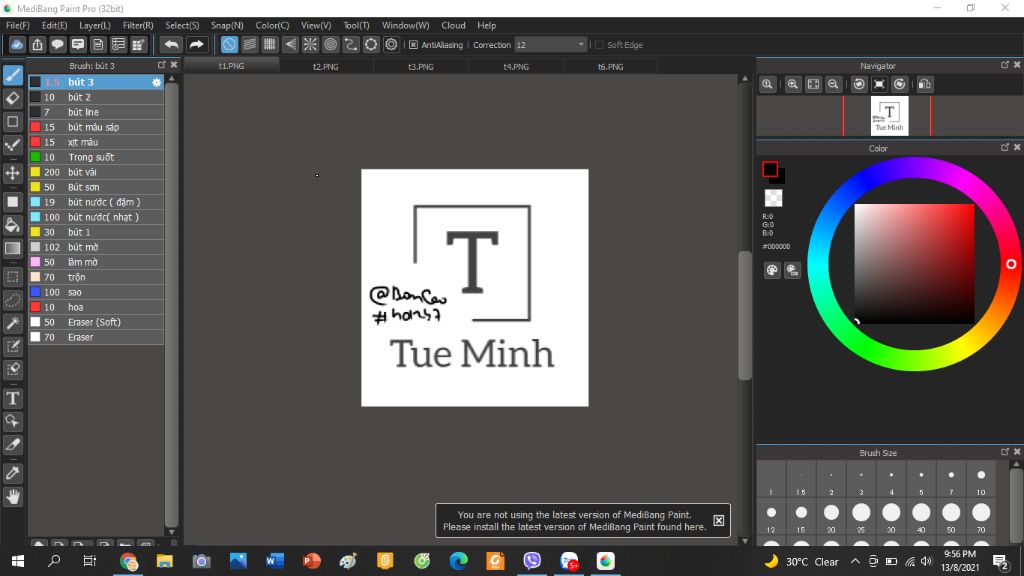Switch to the t4.PNG tab
The width and height of the screenshot is (1024, 576).
pyautogui.click(x=516, y=67)
